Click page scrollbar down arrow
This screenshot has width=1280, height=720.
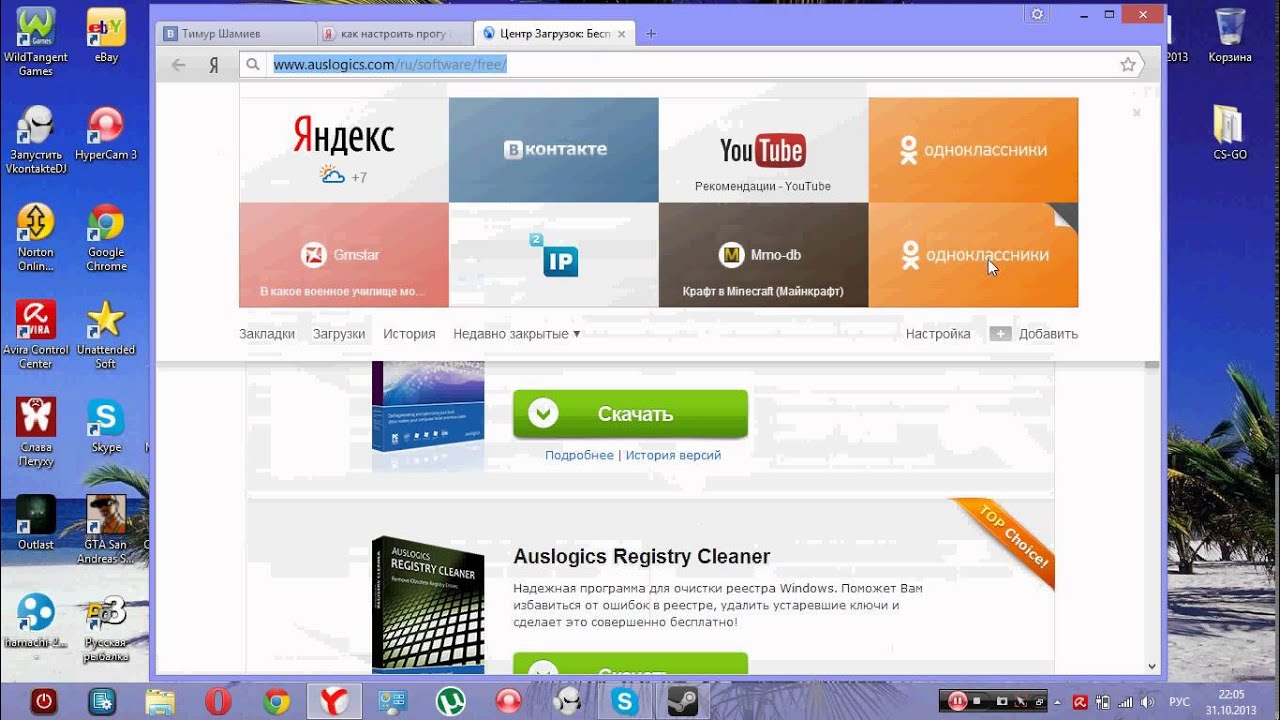pyautogui.click(x=1152, y=666)
